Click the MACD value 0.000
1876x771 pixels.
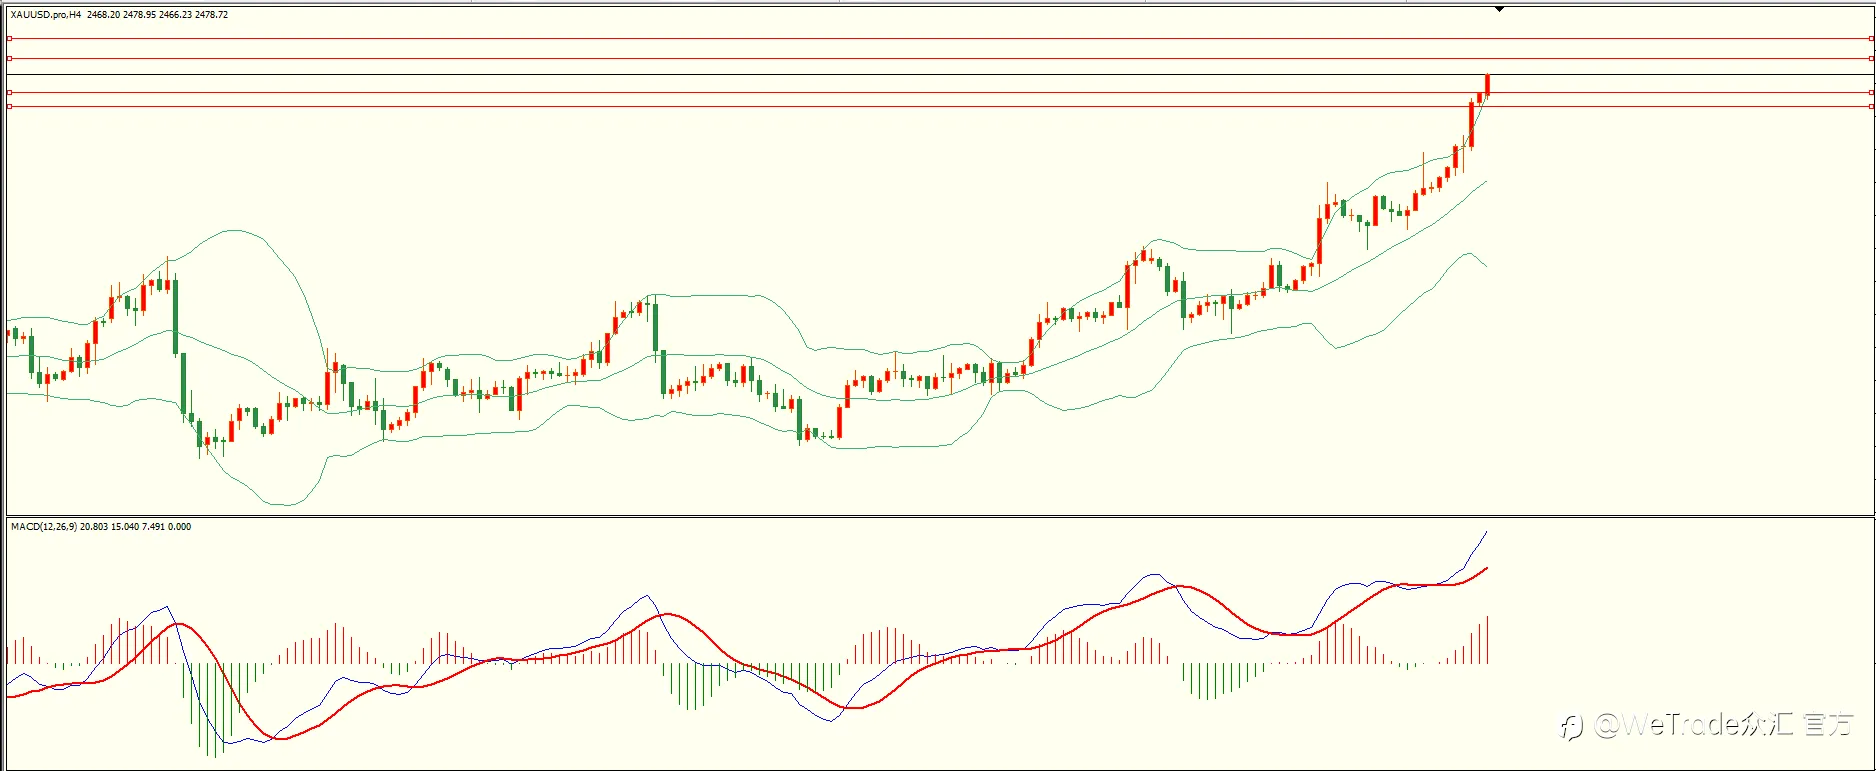coord(180,526)
